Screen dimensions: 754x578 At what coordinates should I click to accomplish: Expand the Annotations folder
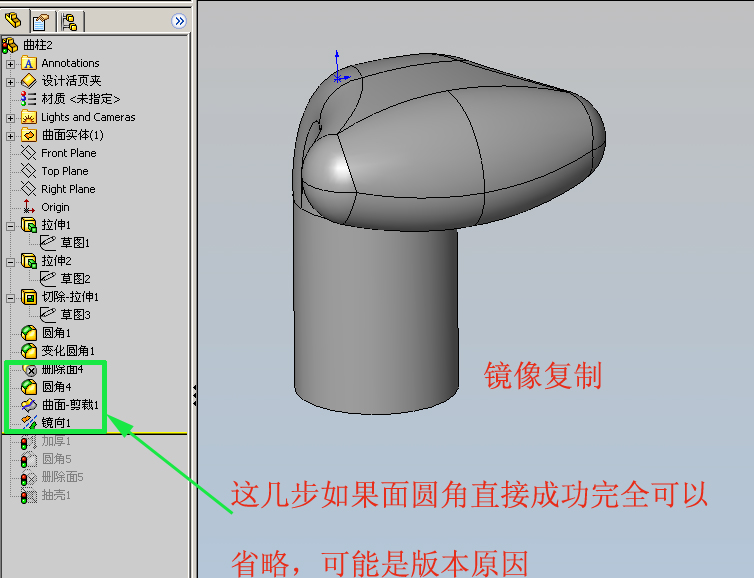[10, 63]
